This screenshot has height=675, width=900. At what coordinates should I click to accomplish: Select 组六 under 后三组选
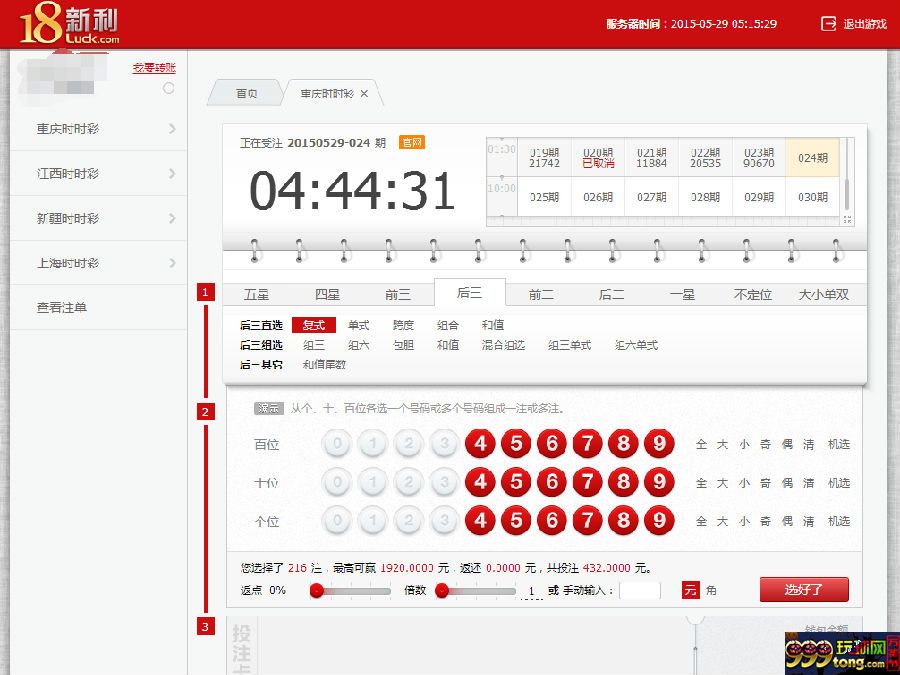359,345
